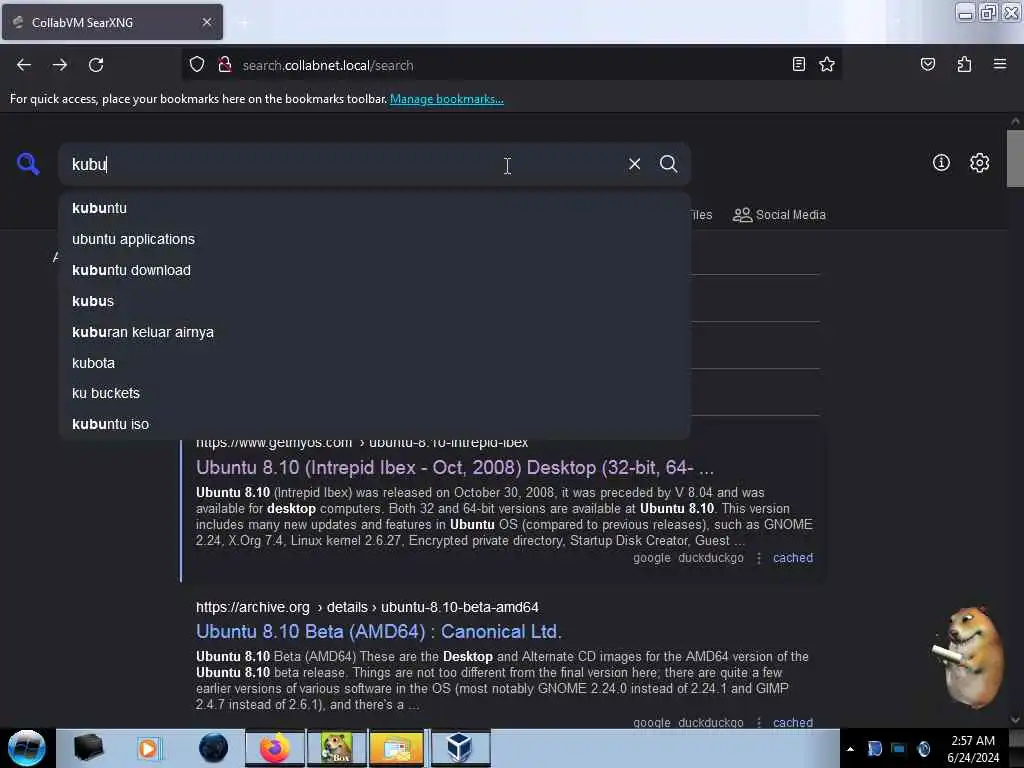Image resolution: width=1024 pixels, height=768 pixels.
Task: Click the page vertical scrollbar thumb
Action: click(x=1015, y=159)
